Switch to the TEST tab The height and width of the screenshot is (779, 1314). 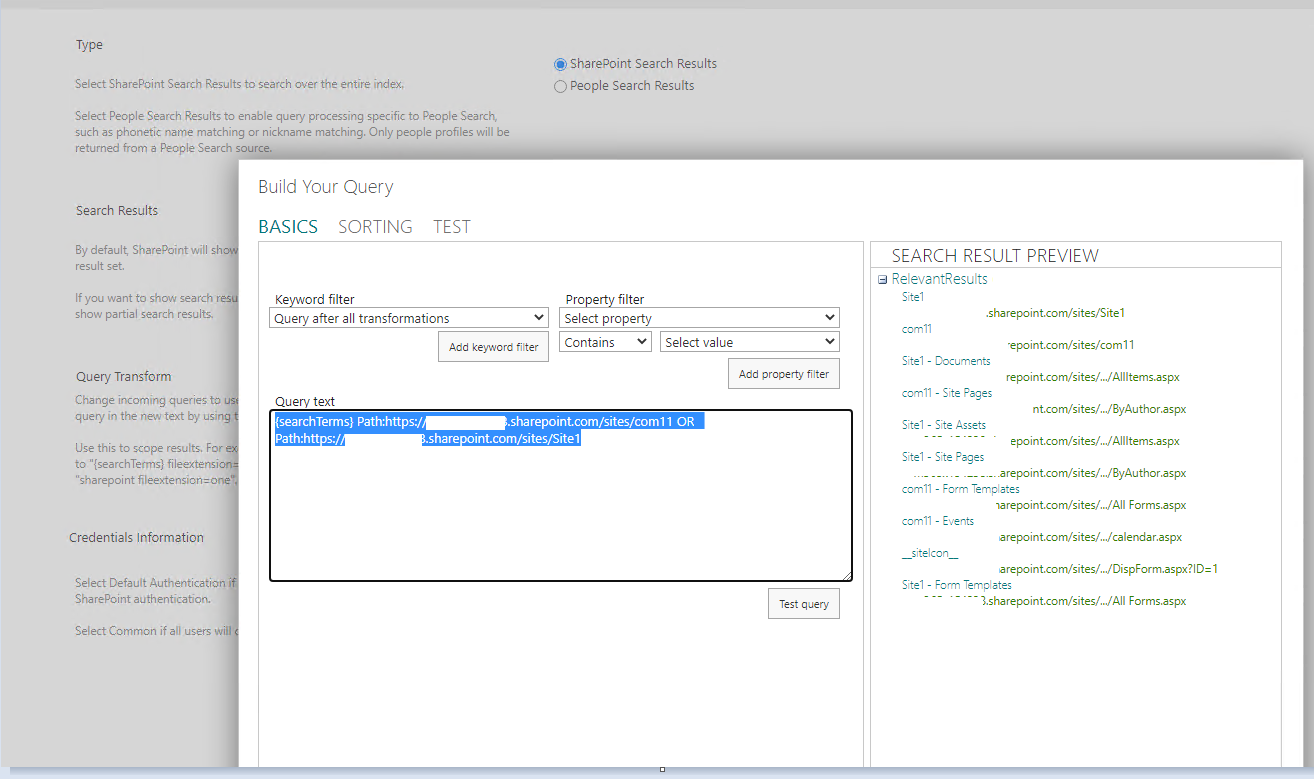452,227
